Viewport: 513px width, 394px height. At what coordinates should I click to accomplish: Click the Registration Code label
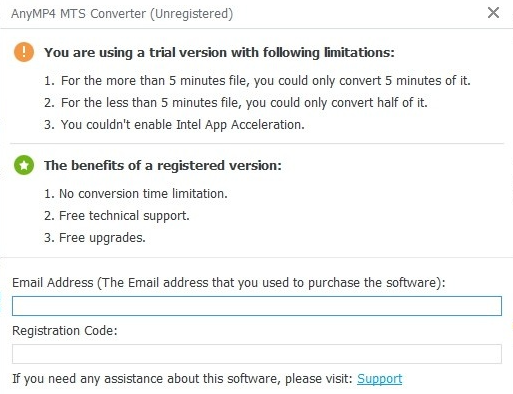pos(65,331)
